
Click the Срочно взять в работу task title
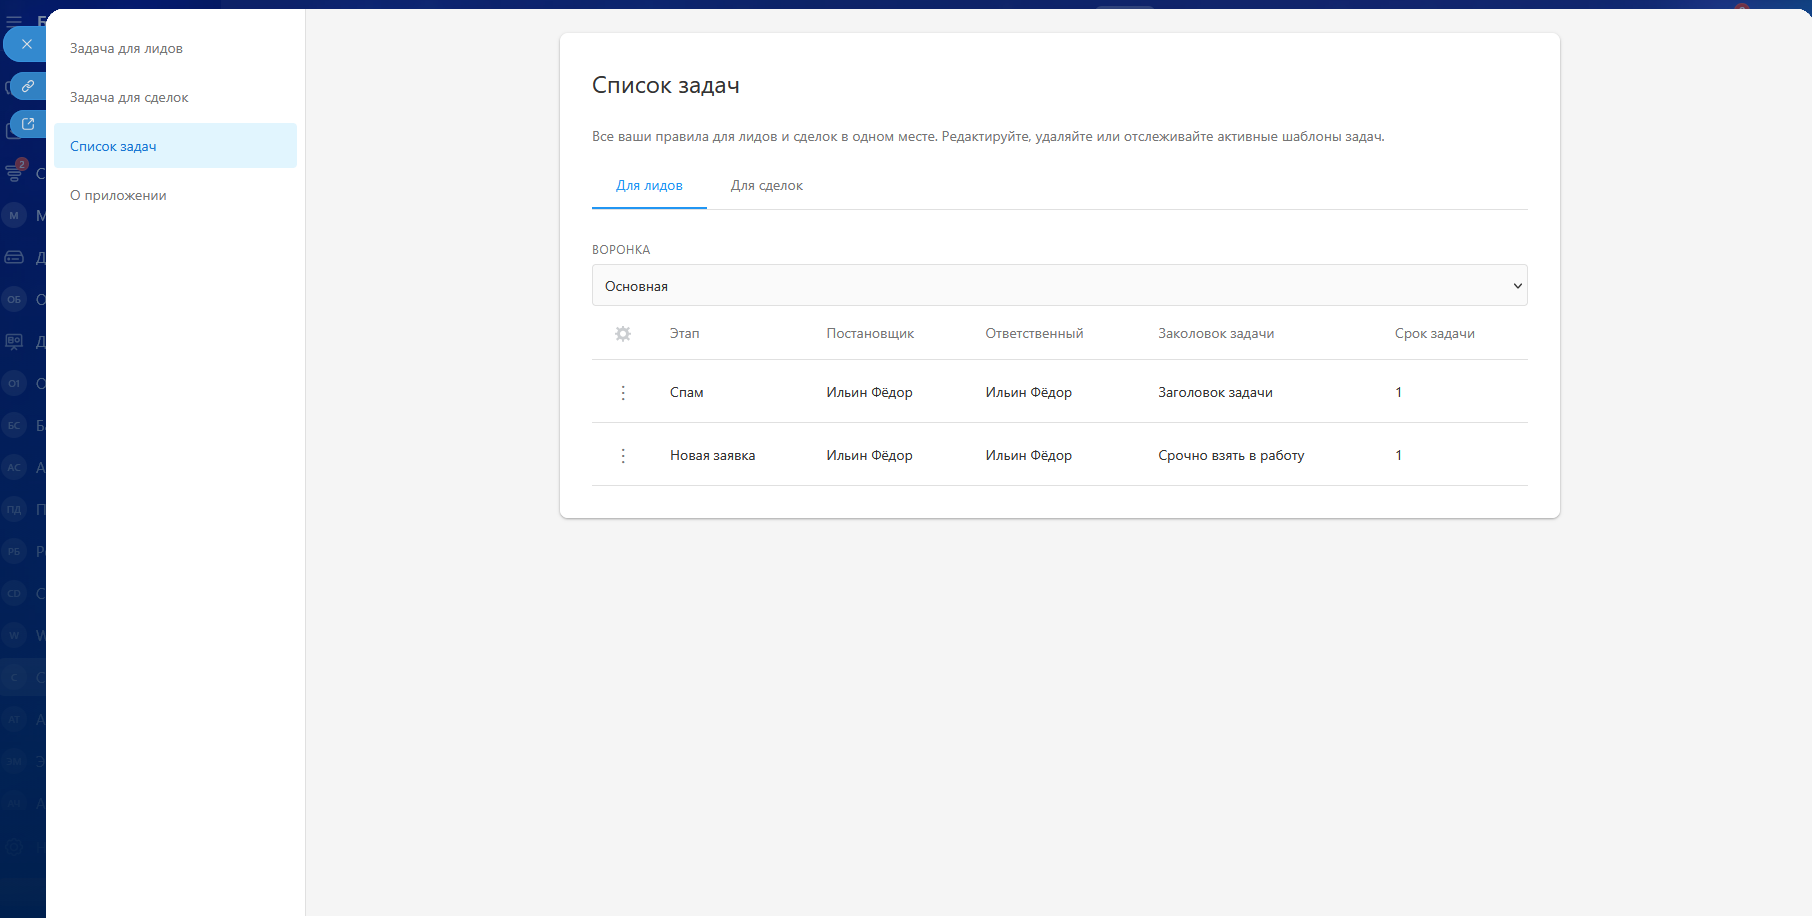[1231, 456]
